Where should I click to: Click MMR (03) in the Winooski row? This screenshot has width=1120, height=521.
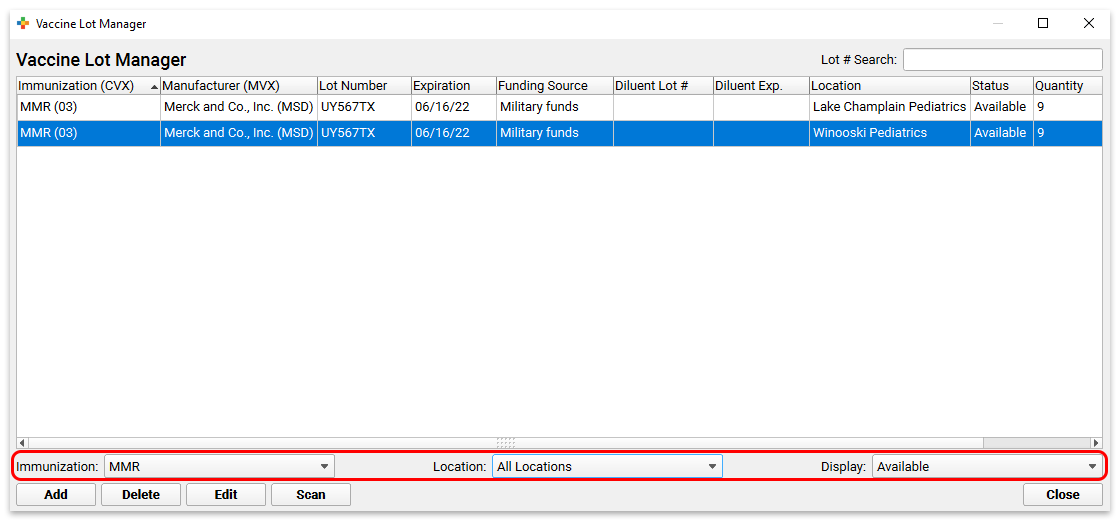pos(89,133)
